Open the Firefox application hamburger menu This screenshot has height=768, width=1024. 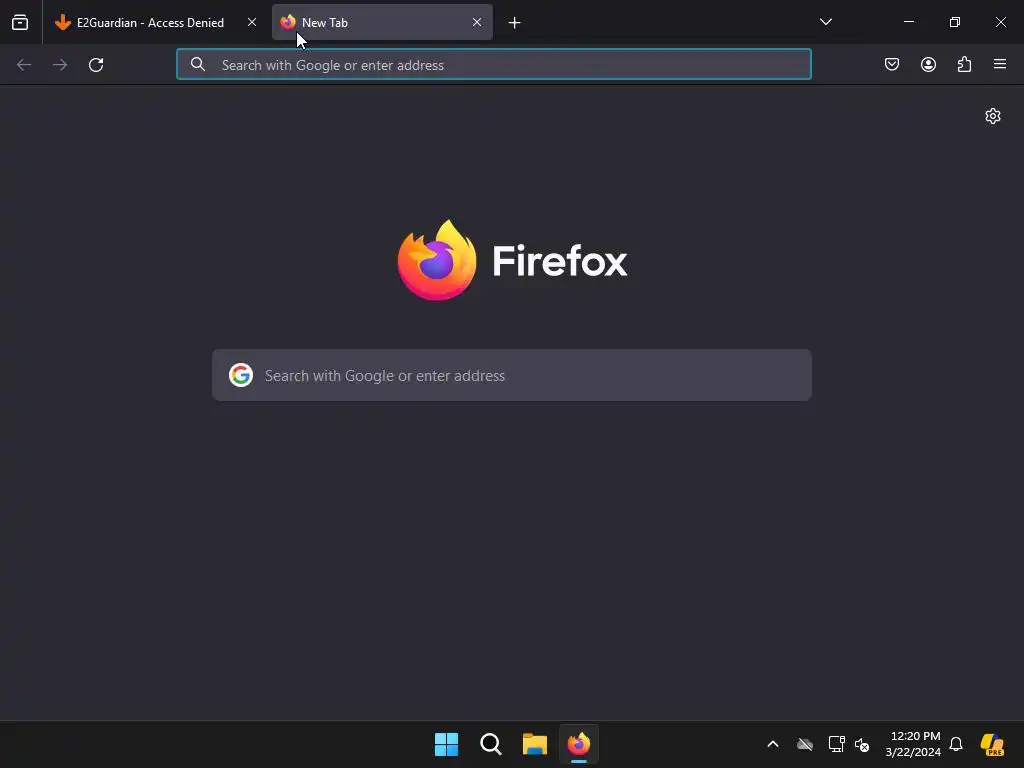click(1000, 64)
